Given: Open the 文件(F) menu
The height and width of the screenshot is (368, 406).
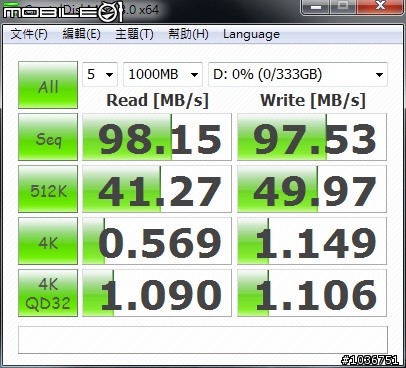Looking at the screenshot, I should coord(29,34).
